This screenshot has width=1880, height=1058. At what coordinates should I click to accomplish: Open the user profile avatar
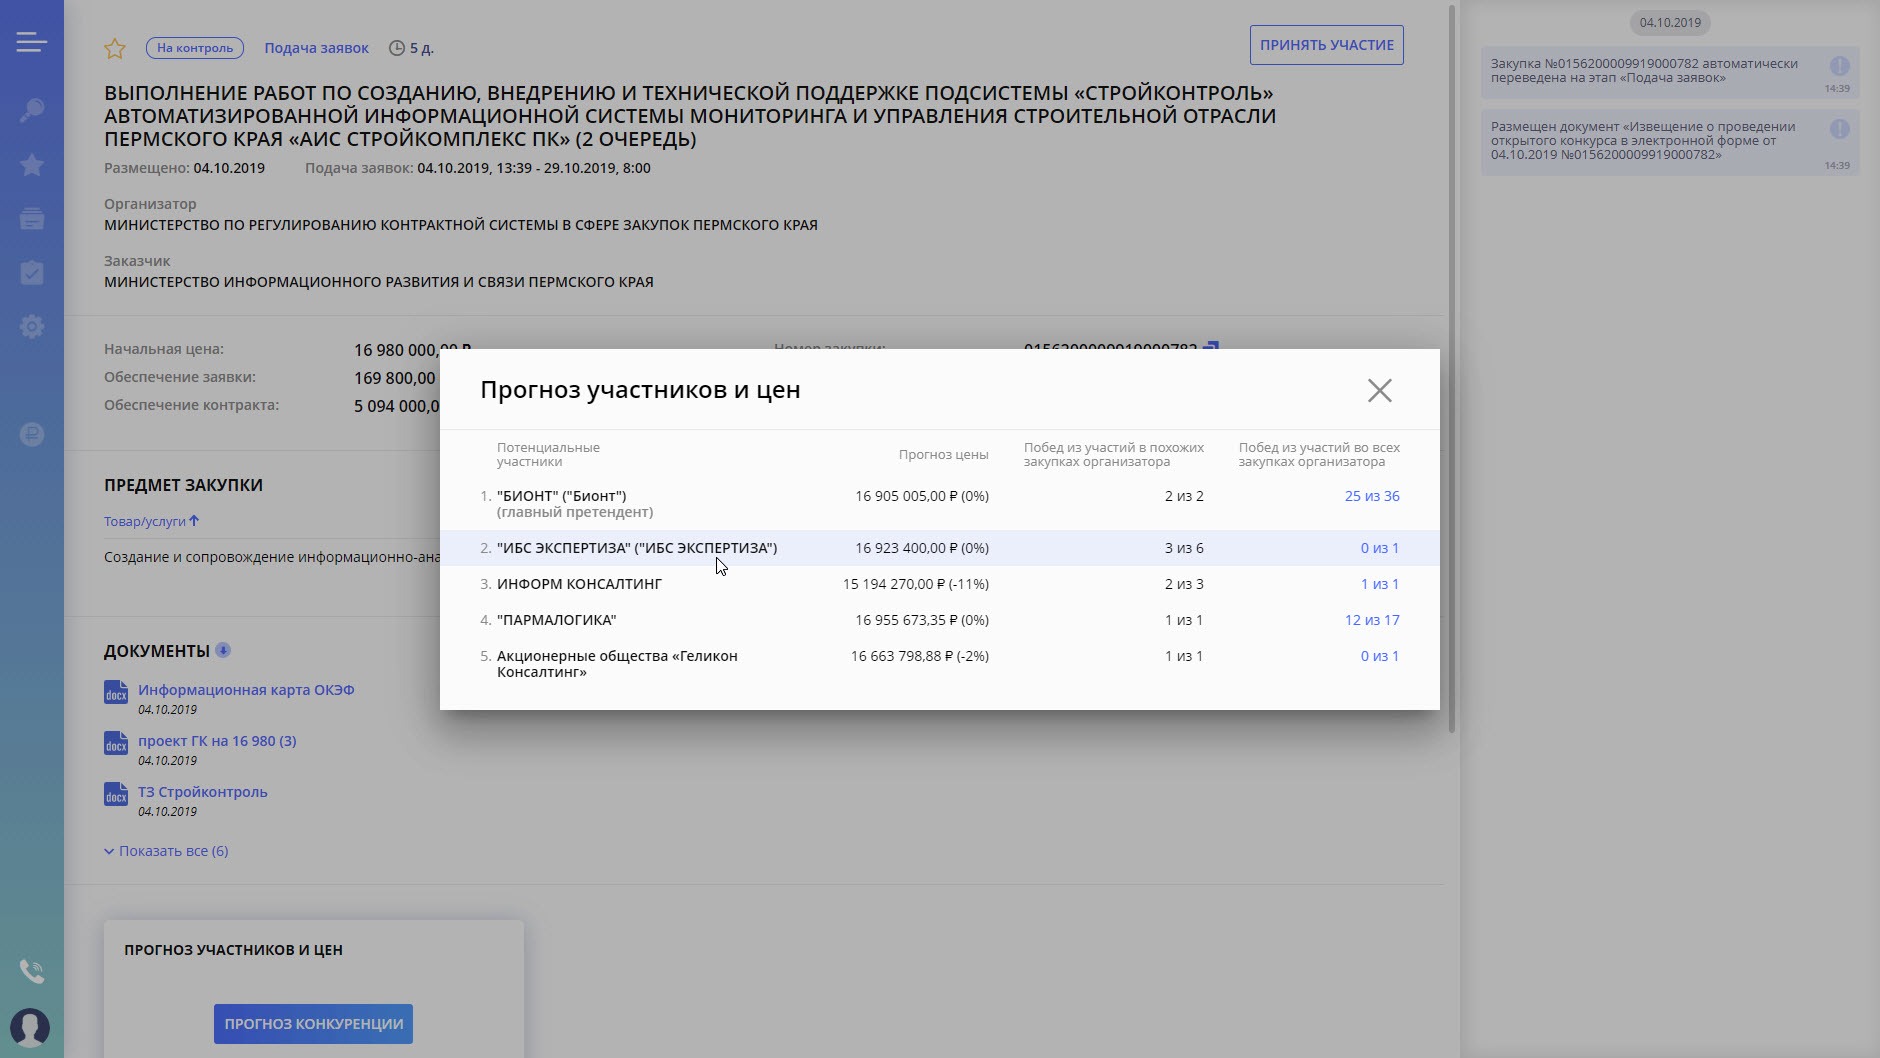click(x=30, y=1028)
